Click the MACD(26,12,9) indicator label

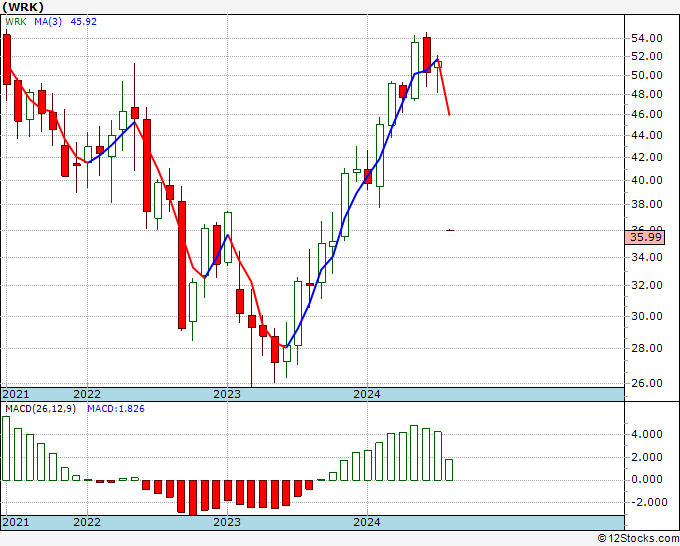click(40, 409)
